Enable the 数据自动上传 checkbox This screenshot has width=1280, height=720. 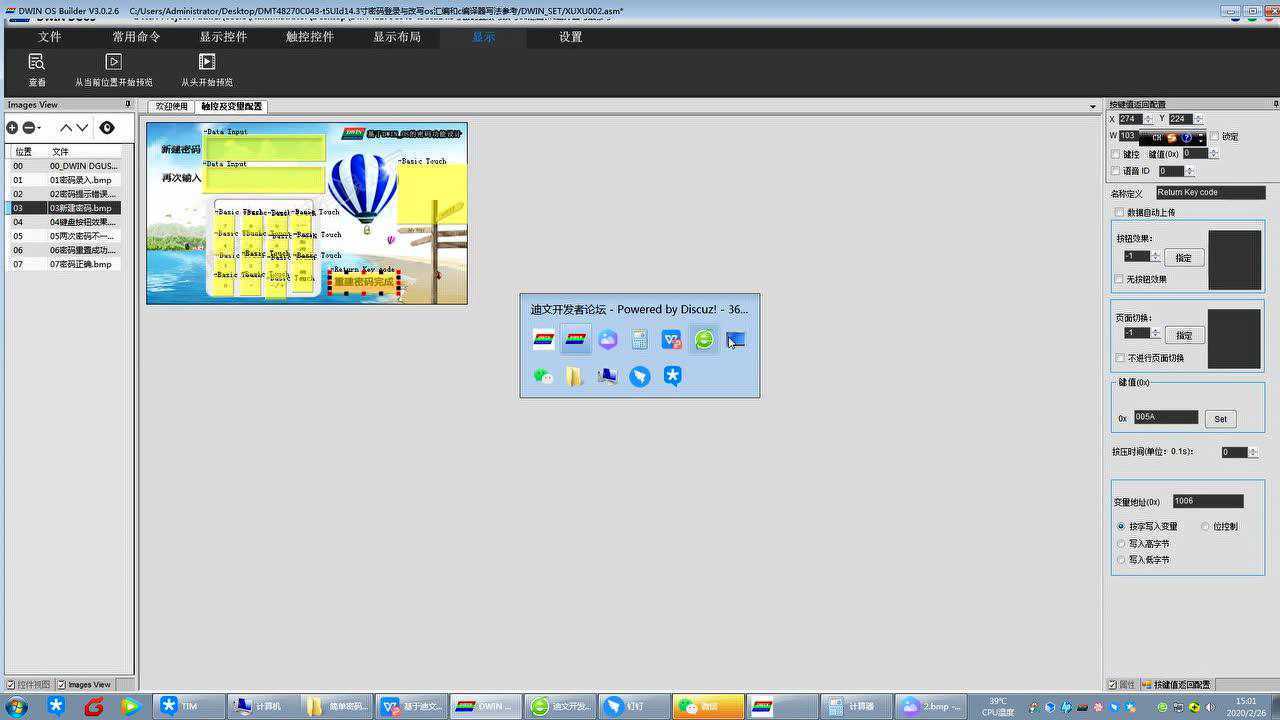(1119, 213)
